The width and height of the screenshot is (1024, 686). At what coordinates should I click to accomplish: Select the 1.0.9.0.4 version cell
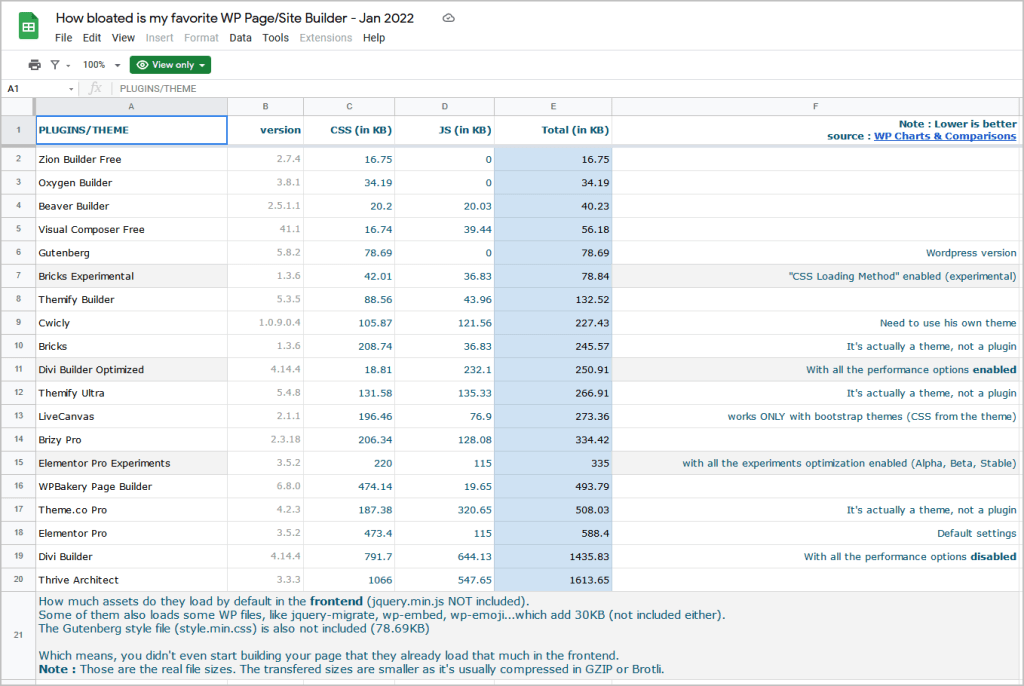click(x=265, y=323)
